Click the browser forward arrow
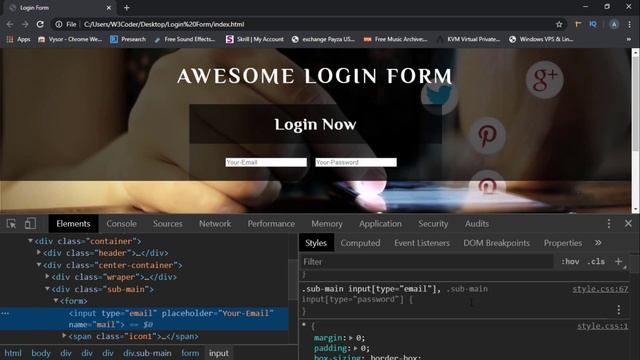 [25, 24]
